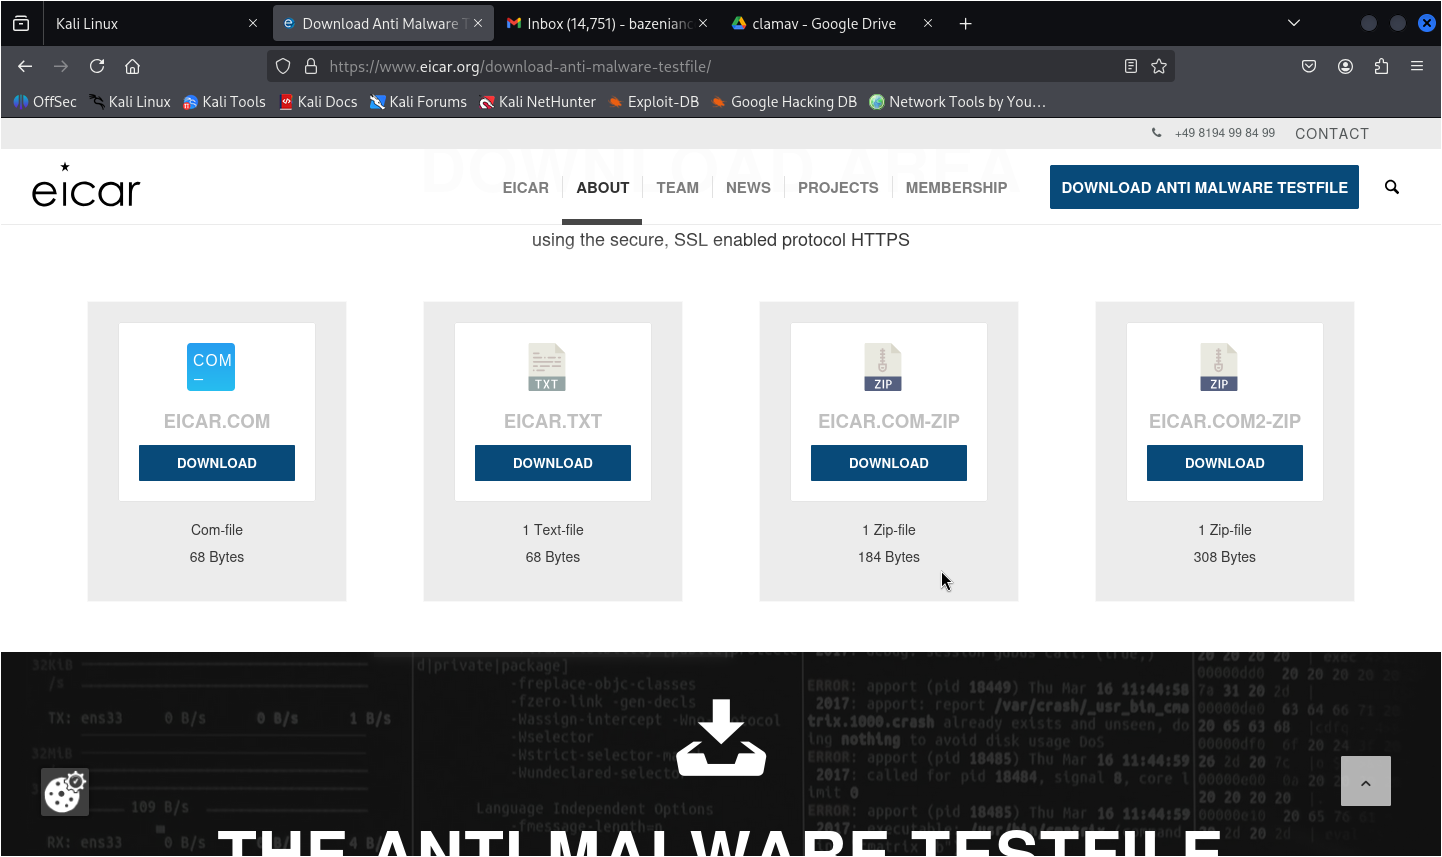Click the browser reload icon
Screen dimensions: 1442x857
(97, 66)
